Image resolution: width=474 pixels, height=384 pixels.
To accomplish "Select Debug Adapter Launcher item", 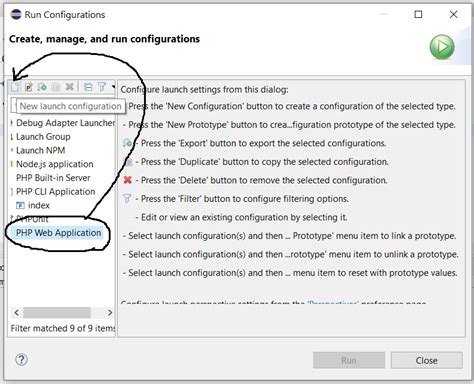I will pos(65,123).
